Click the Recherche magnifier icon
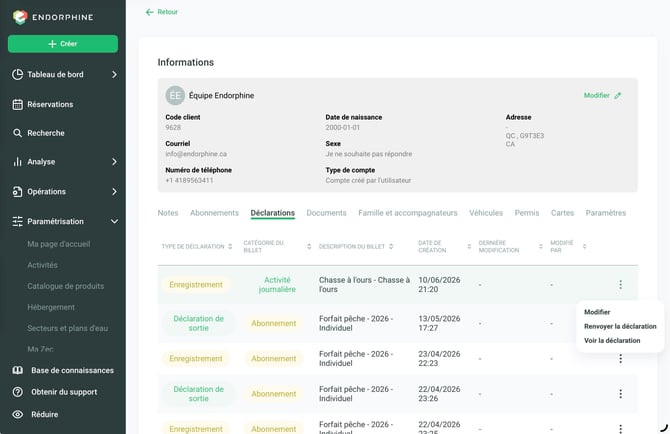 pos(18,133)
